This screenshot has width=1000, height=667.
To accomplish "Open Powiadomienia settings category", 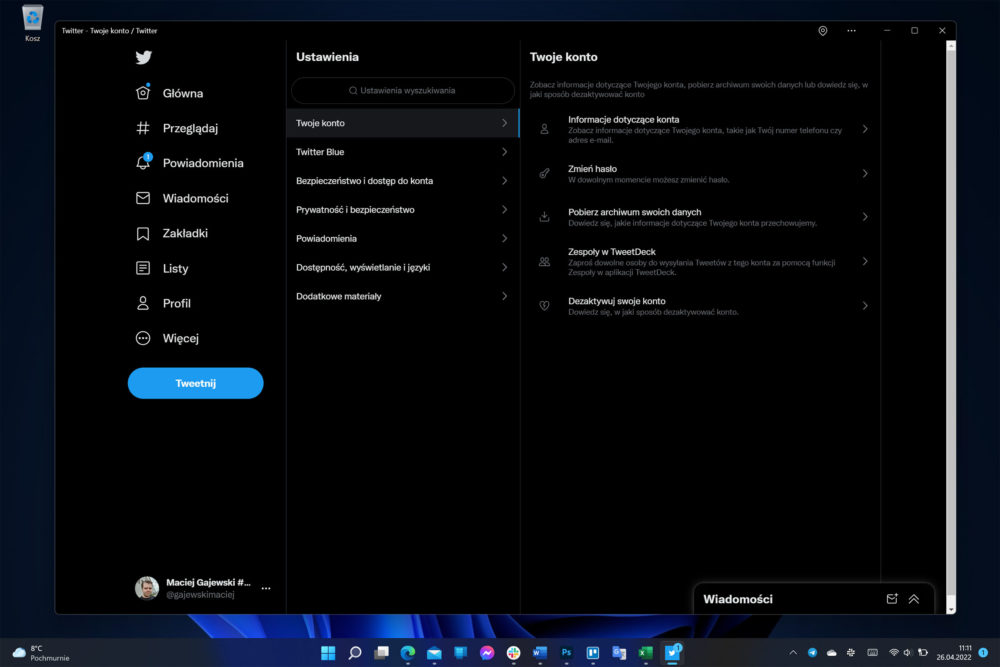I will pyautogui.click(x=403, y=238).
